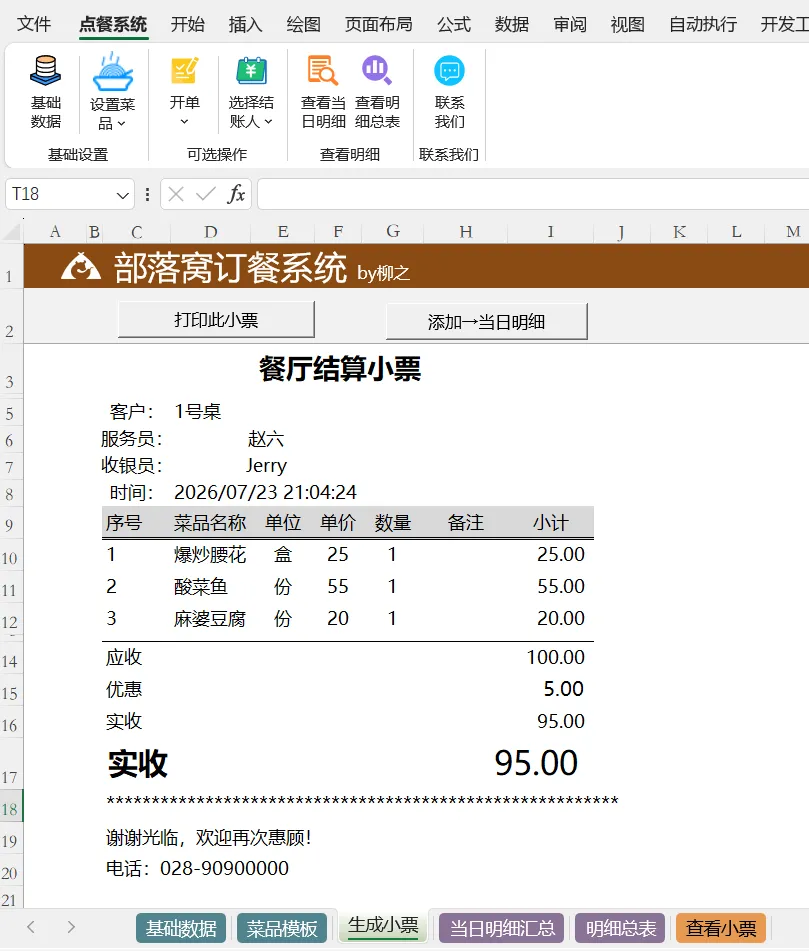Open the 文件 menu
This screenshot has height=951, width=809.
[34, 24]
